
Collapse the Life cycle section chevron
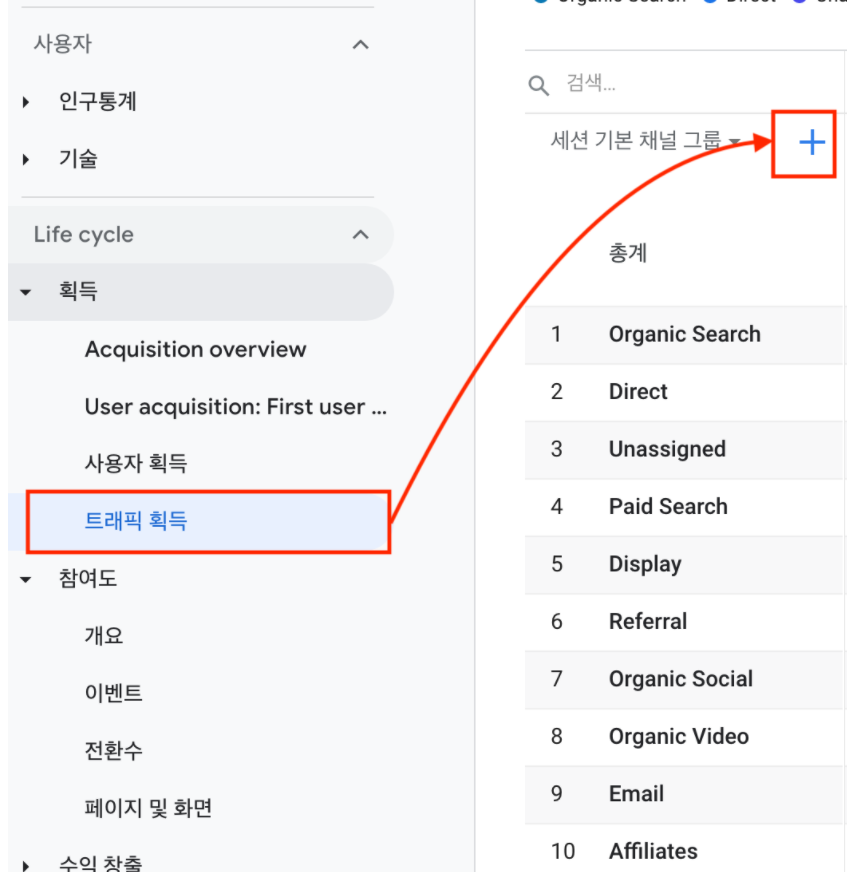[x=361, y=234]
